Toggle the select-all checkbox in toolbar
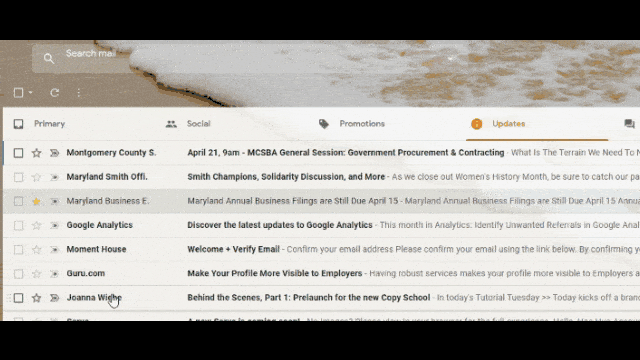Image resolution: width=640 pixels, height=360 pixels. point(18,93)
